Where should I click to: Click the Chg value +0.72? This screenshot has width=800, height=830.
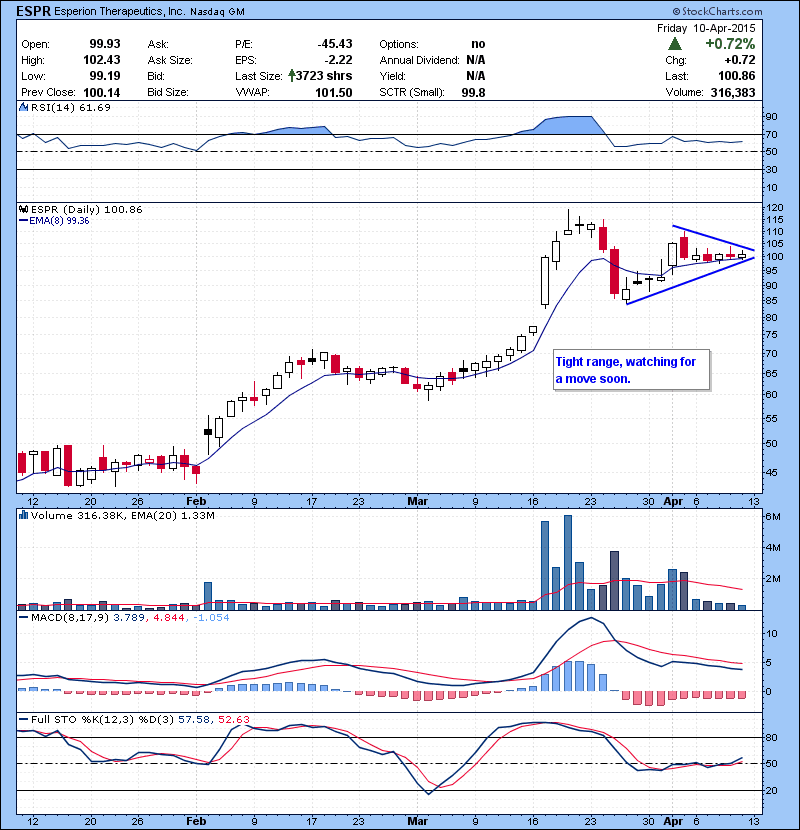click(740, 60)
